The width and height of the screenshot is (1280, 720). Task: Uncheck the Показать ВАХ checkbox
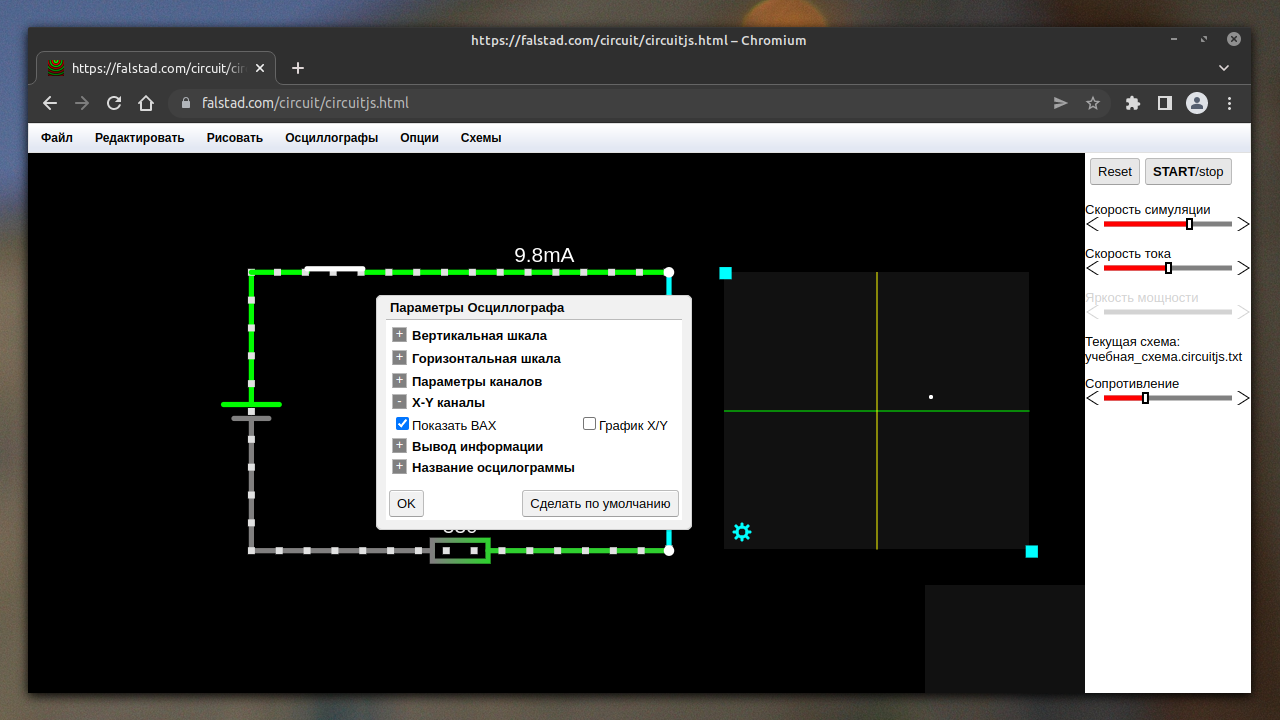[x=403, y=424]
